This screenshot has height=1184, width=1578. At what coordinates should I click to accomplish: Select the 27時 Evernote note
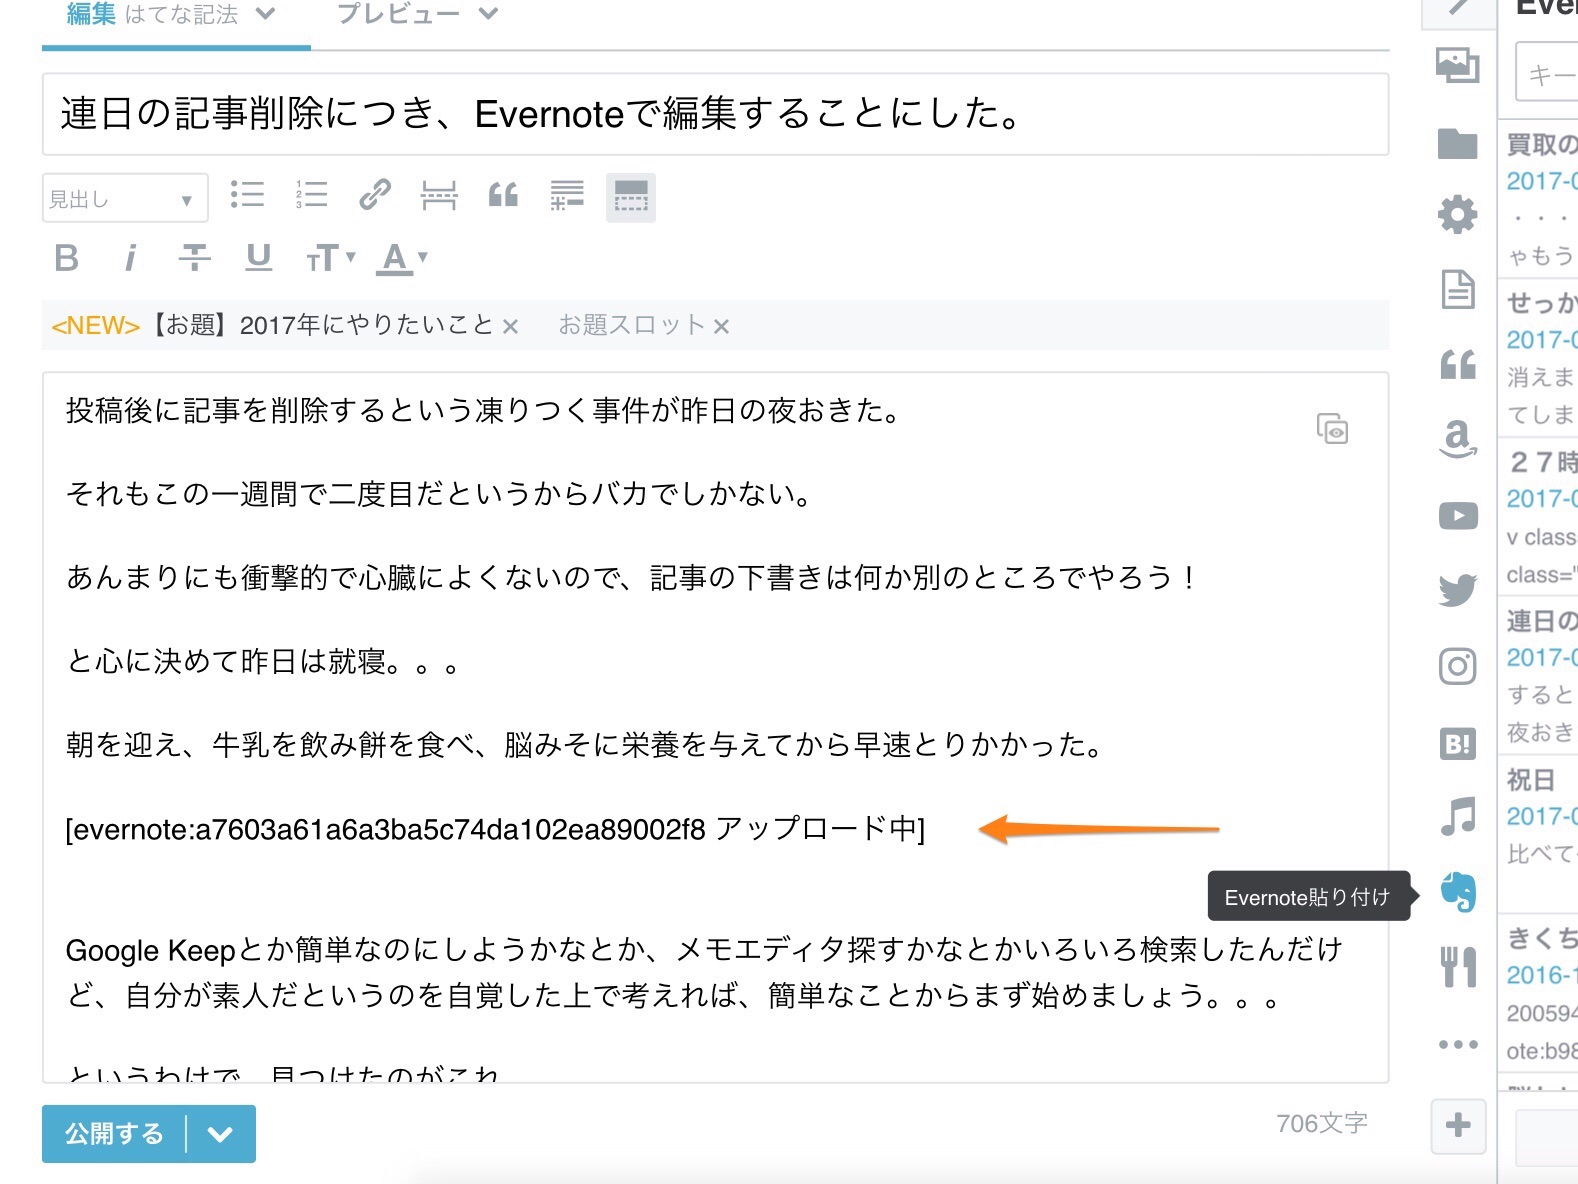[1540, 516]
